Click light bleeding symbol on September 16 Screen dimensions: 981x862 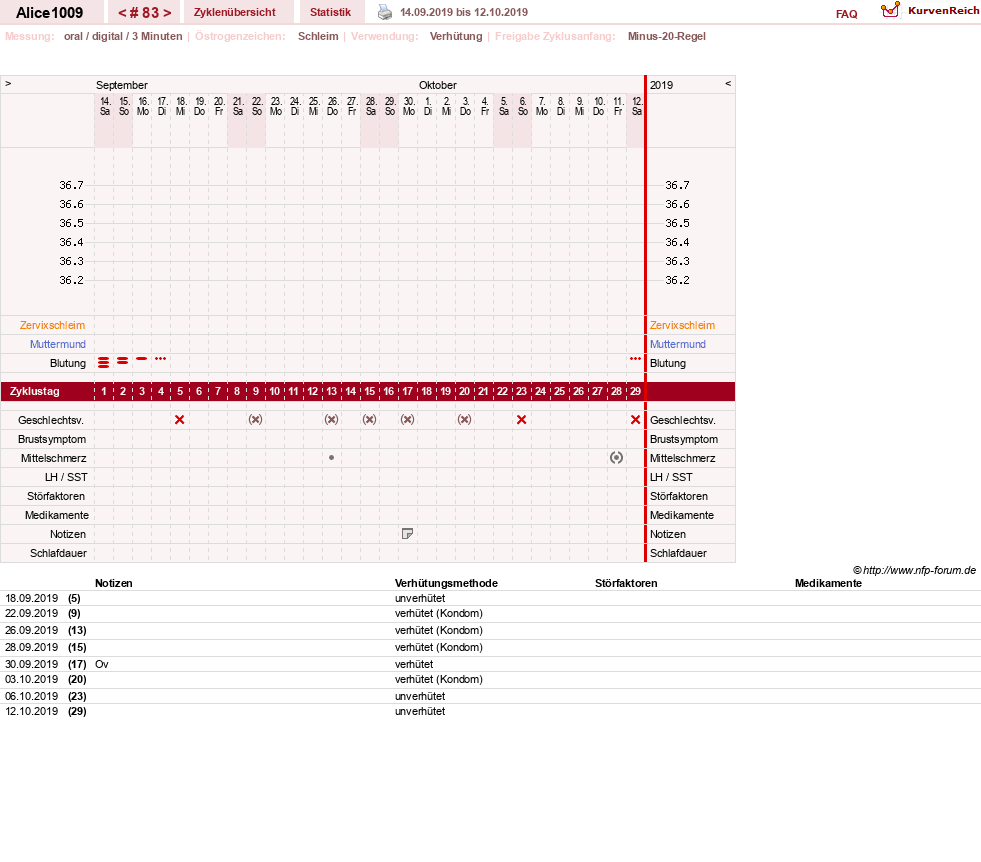click(141, 358)
